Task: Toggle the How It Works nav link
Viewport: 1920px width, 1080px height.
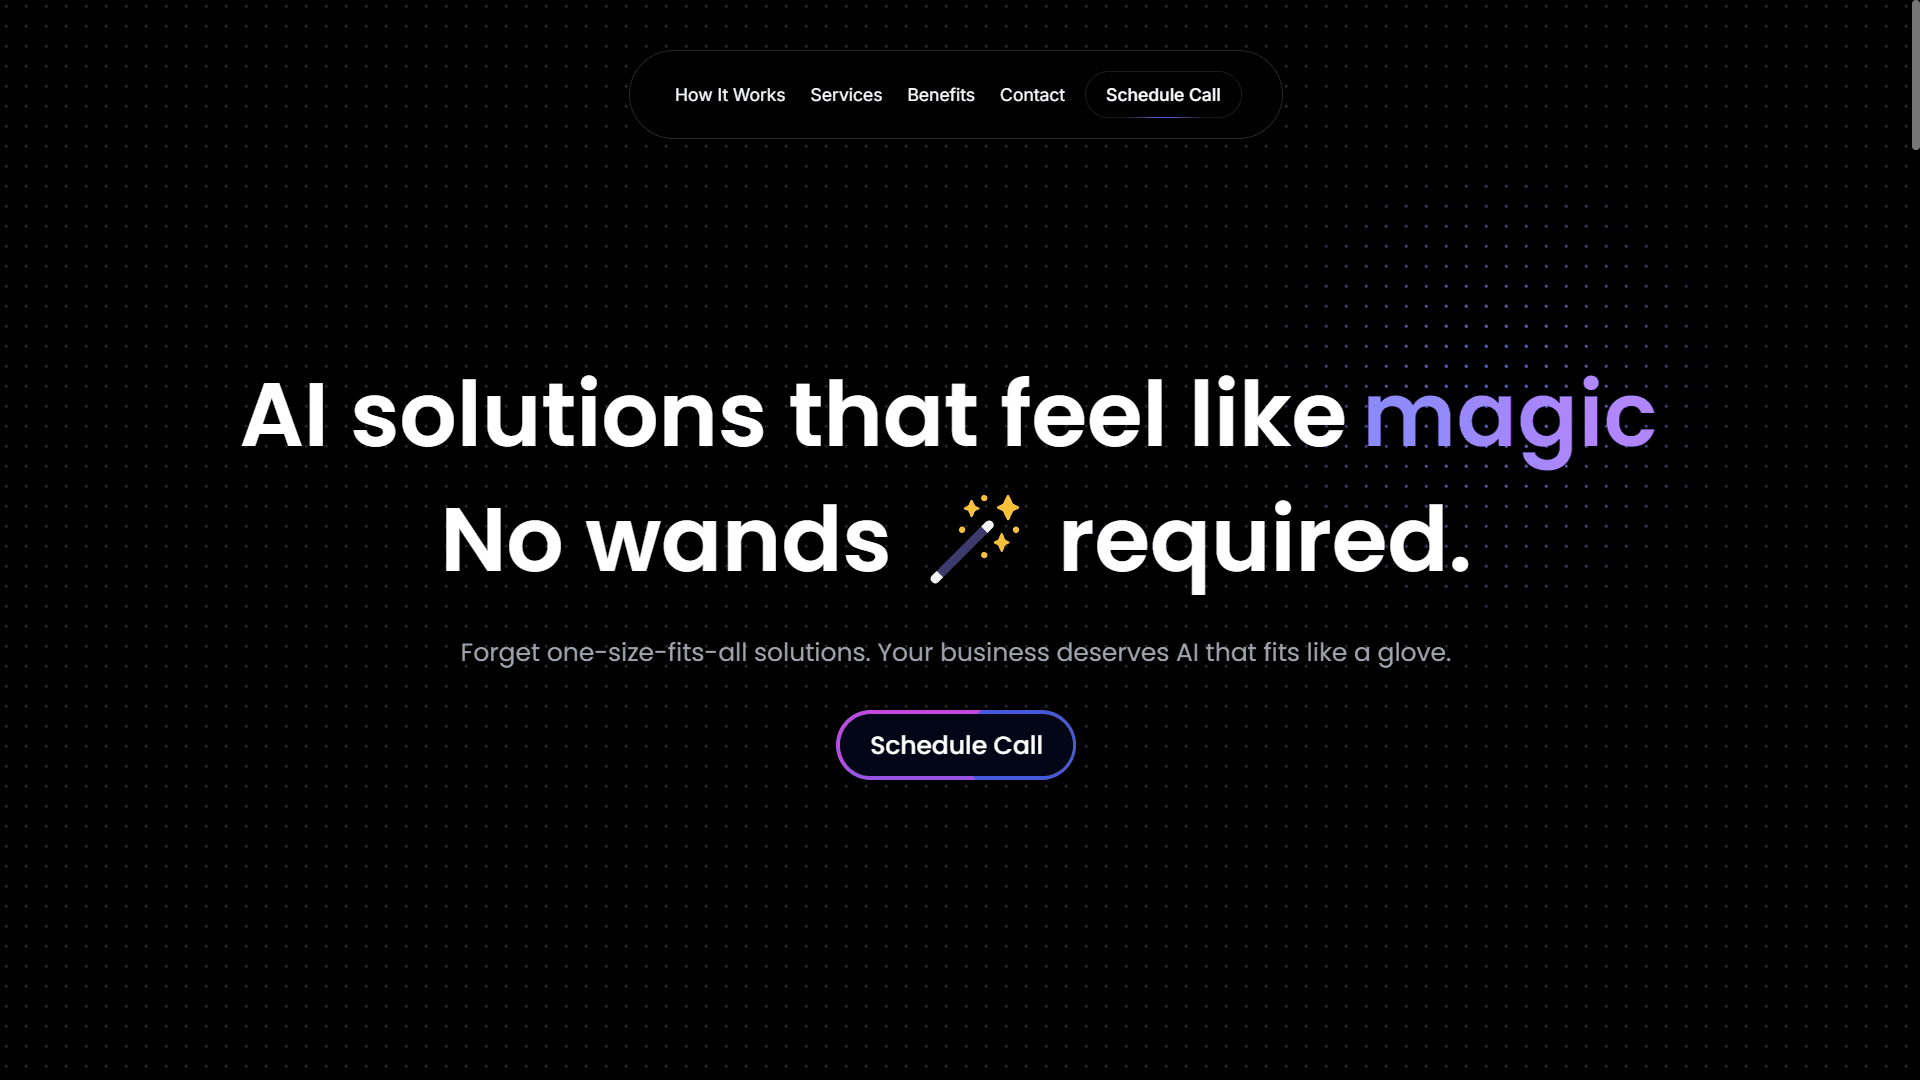Action: [729, 94]
